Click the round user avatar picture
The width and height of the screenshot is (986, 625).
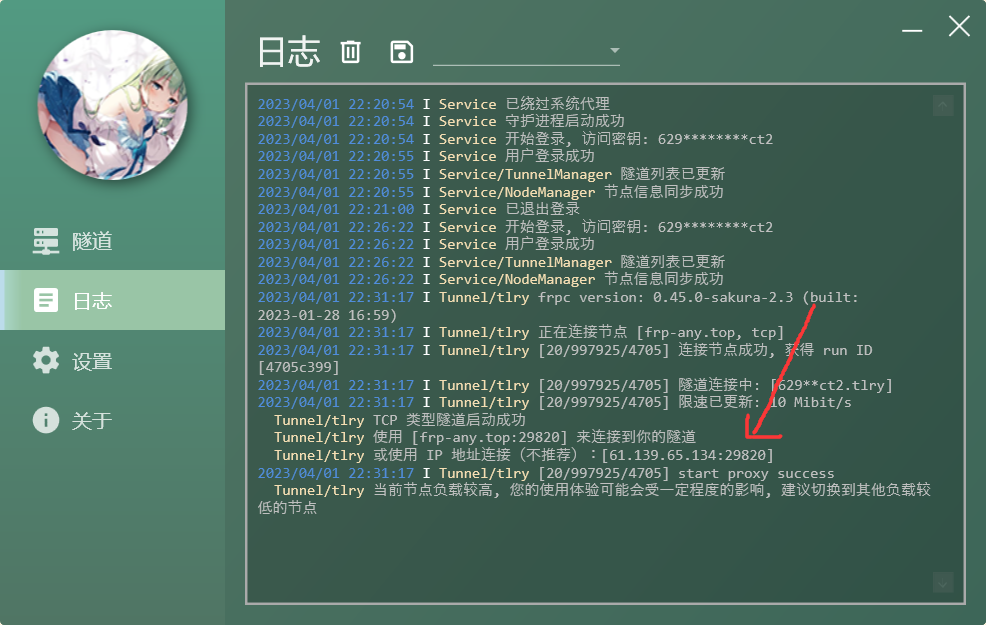pyautogui.click(x=113, y=105)
